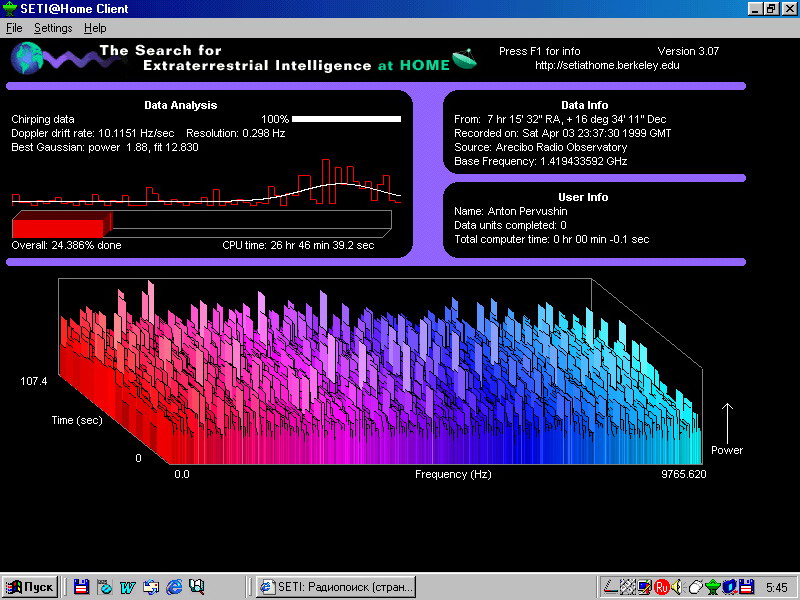Click the book with magnifier quick launch icon

197,587
